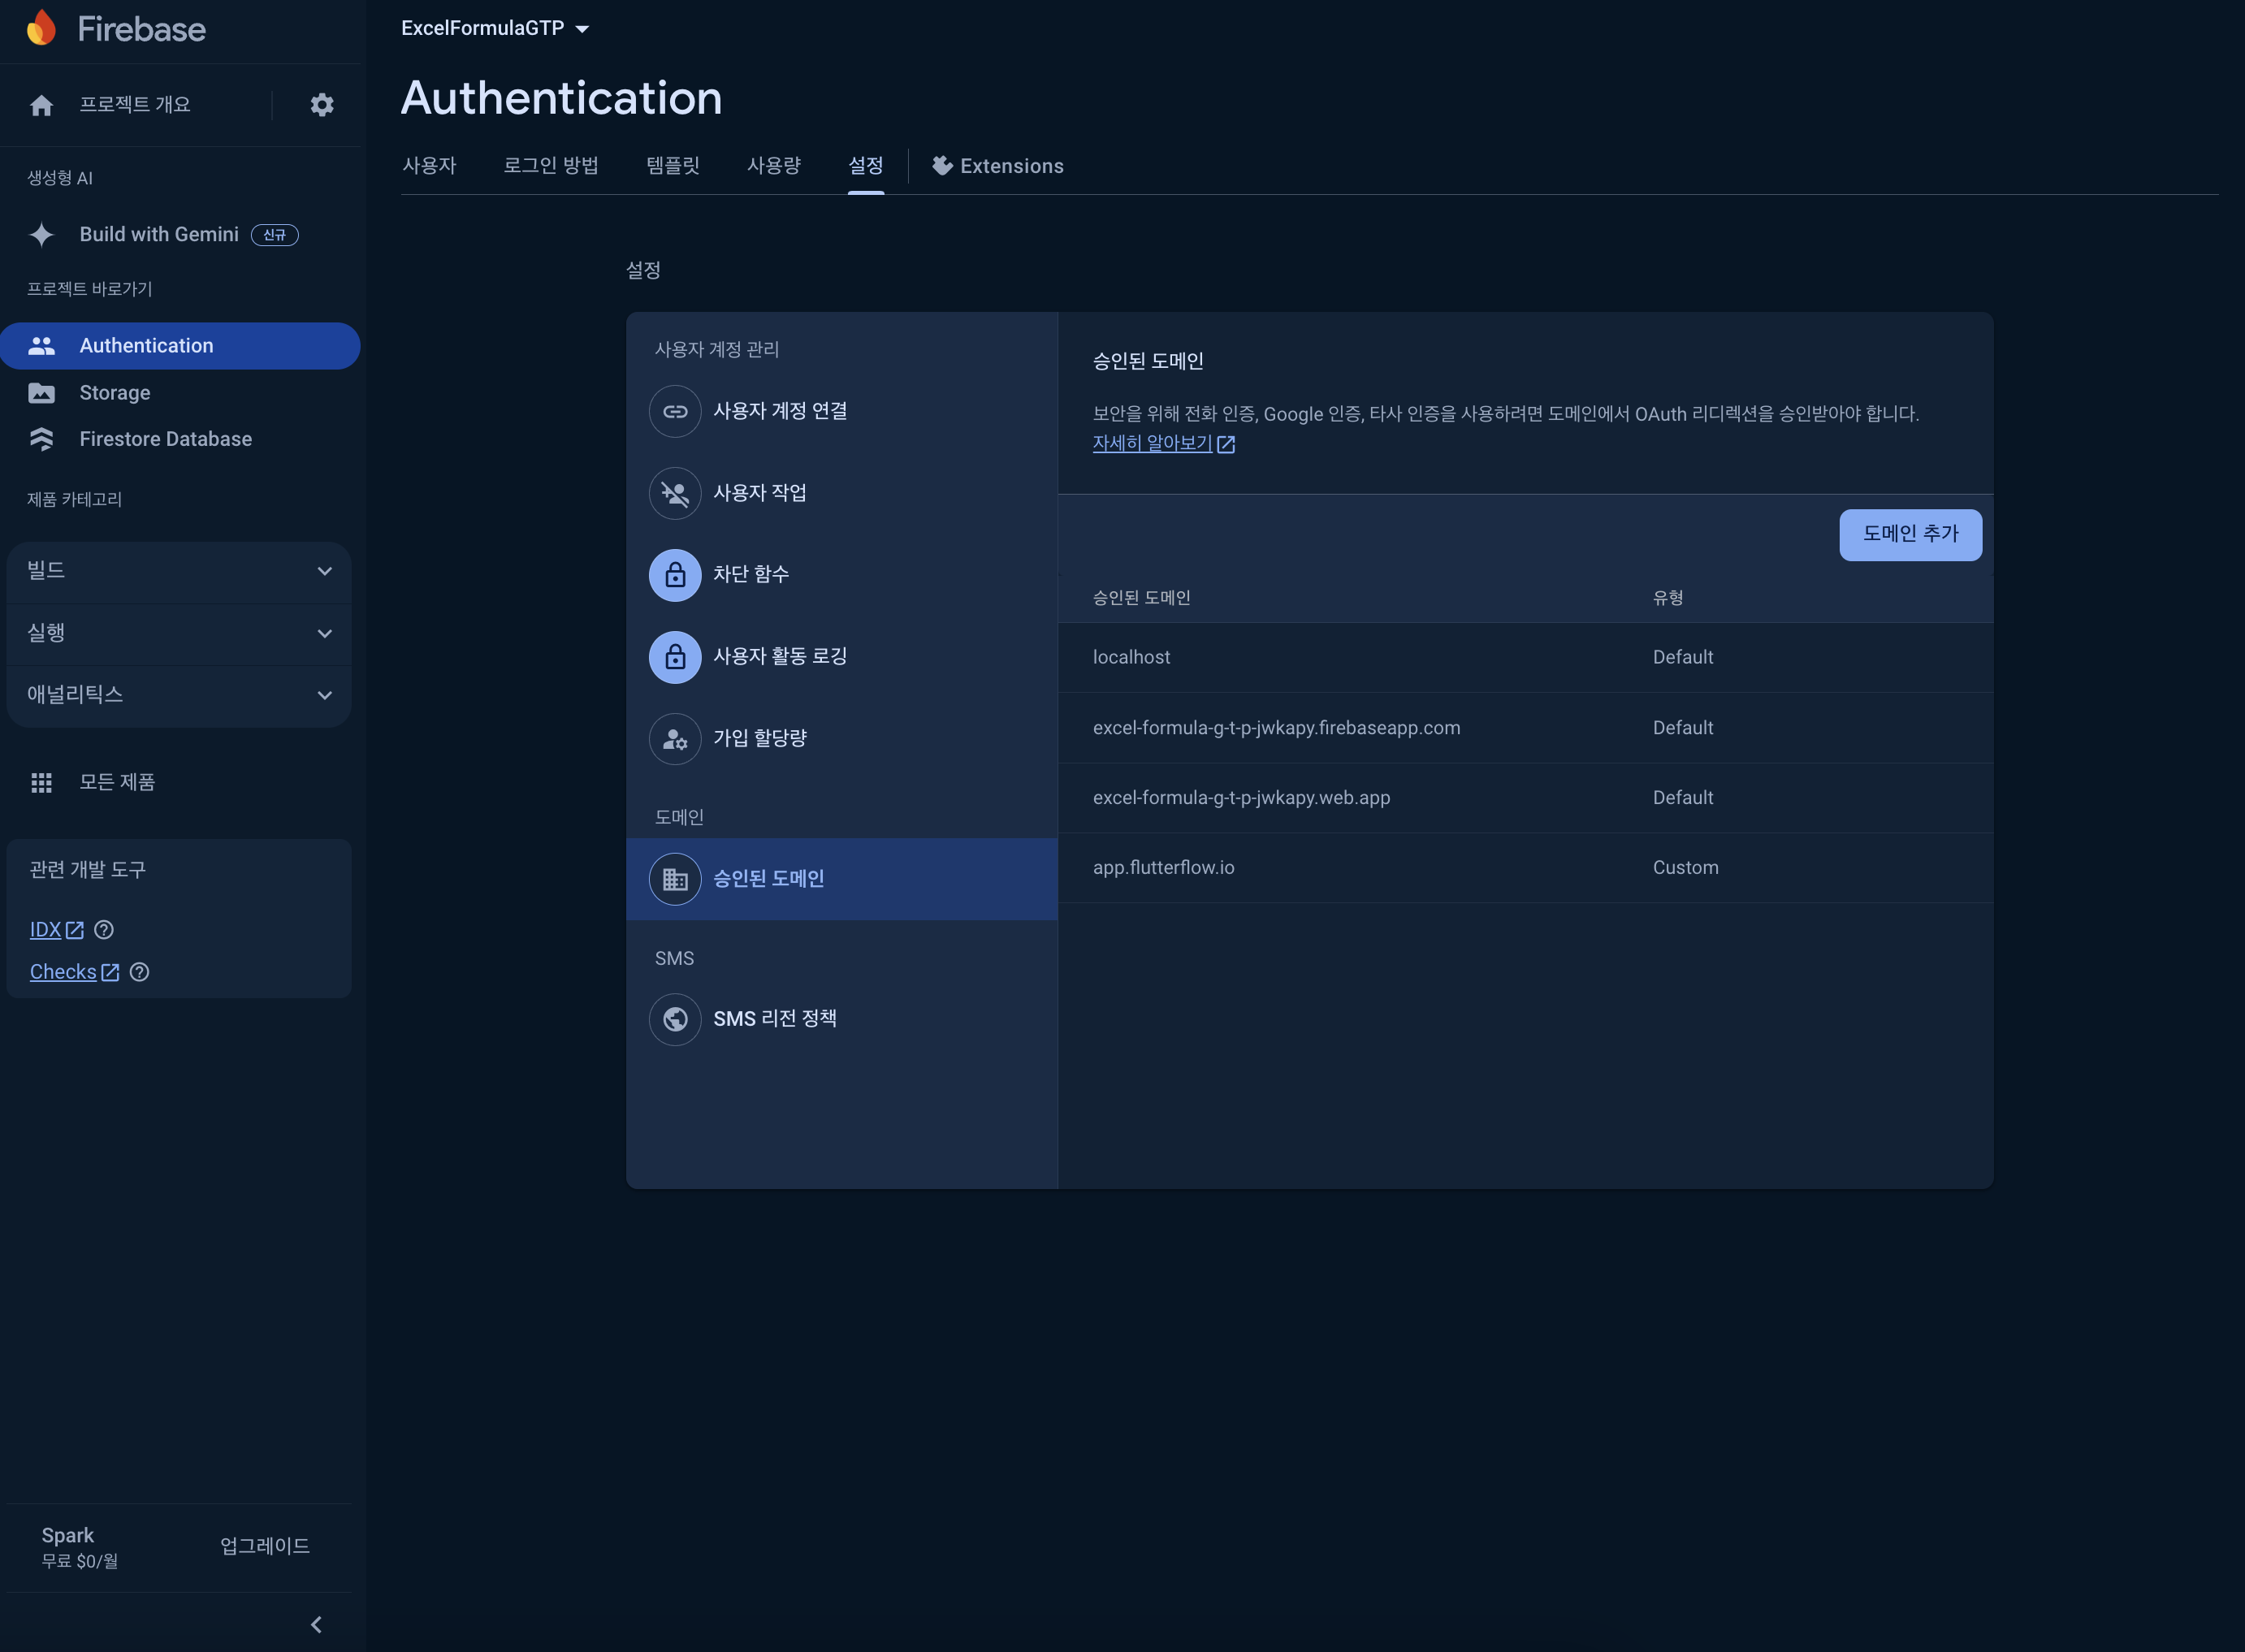The width and height of the screenshot is (2245, 1652).
Task: Click the Custom type cell
Action: [1685, 868]
